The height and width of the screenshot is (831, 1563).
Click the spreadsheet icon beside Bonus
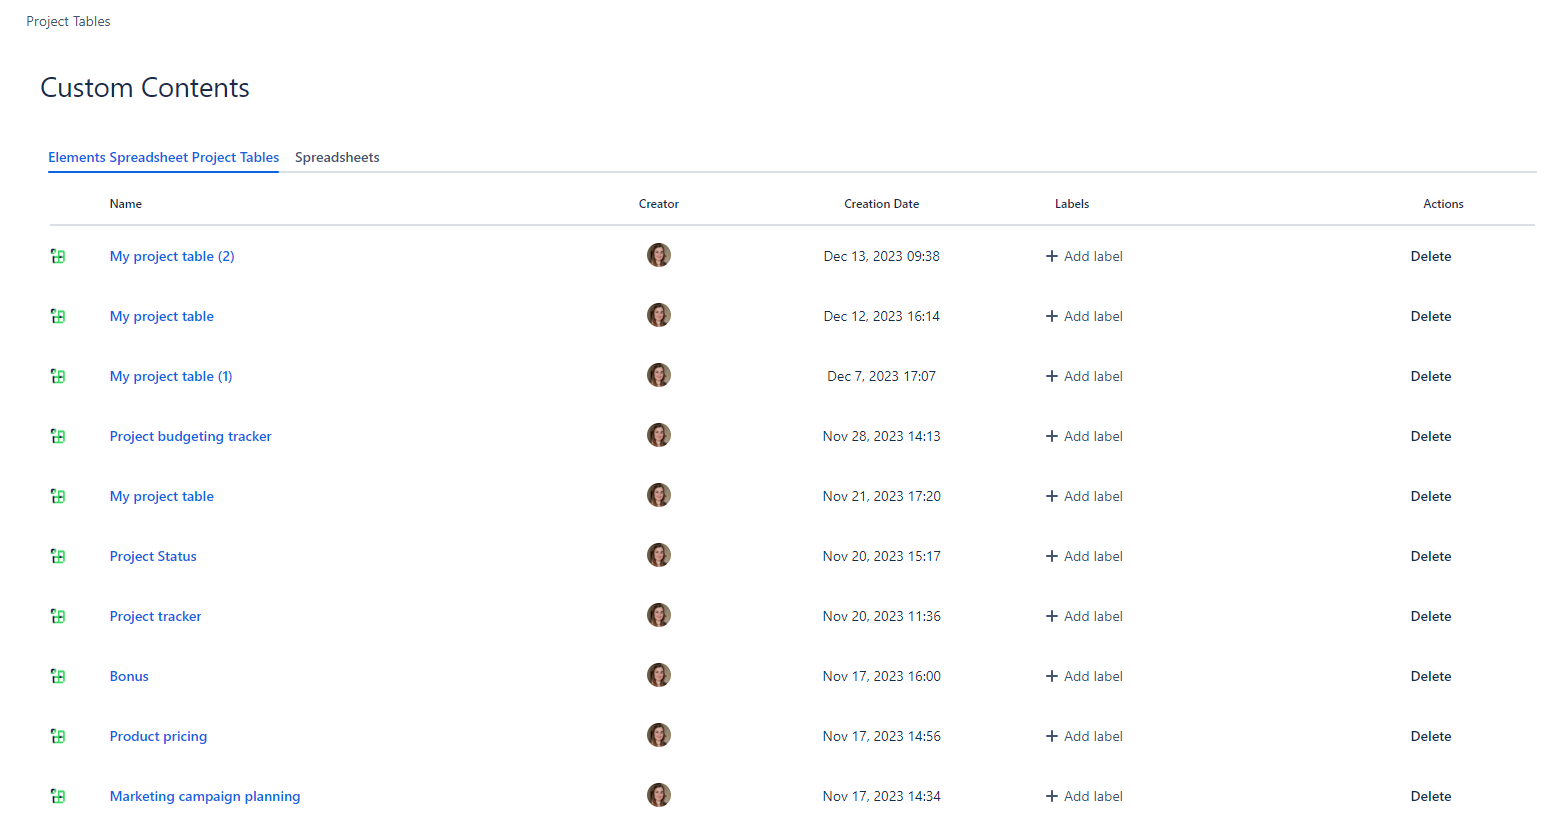coord(58,676)
